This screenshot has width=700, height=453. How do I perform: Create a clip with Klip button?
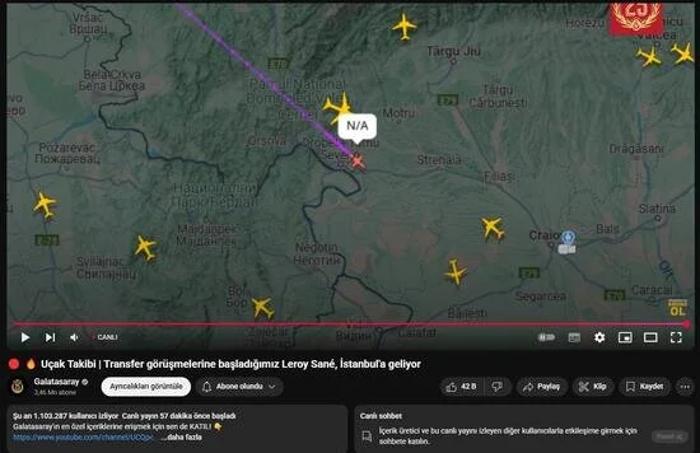point(592,387)
